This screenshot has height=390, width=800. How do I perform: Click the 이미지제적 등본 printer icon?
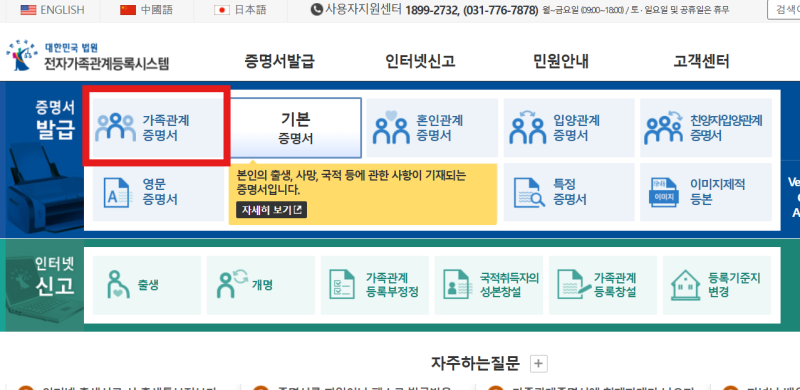tap(664, 192)
